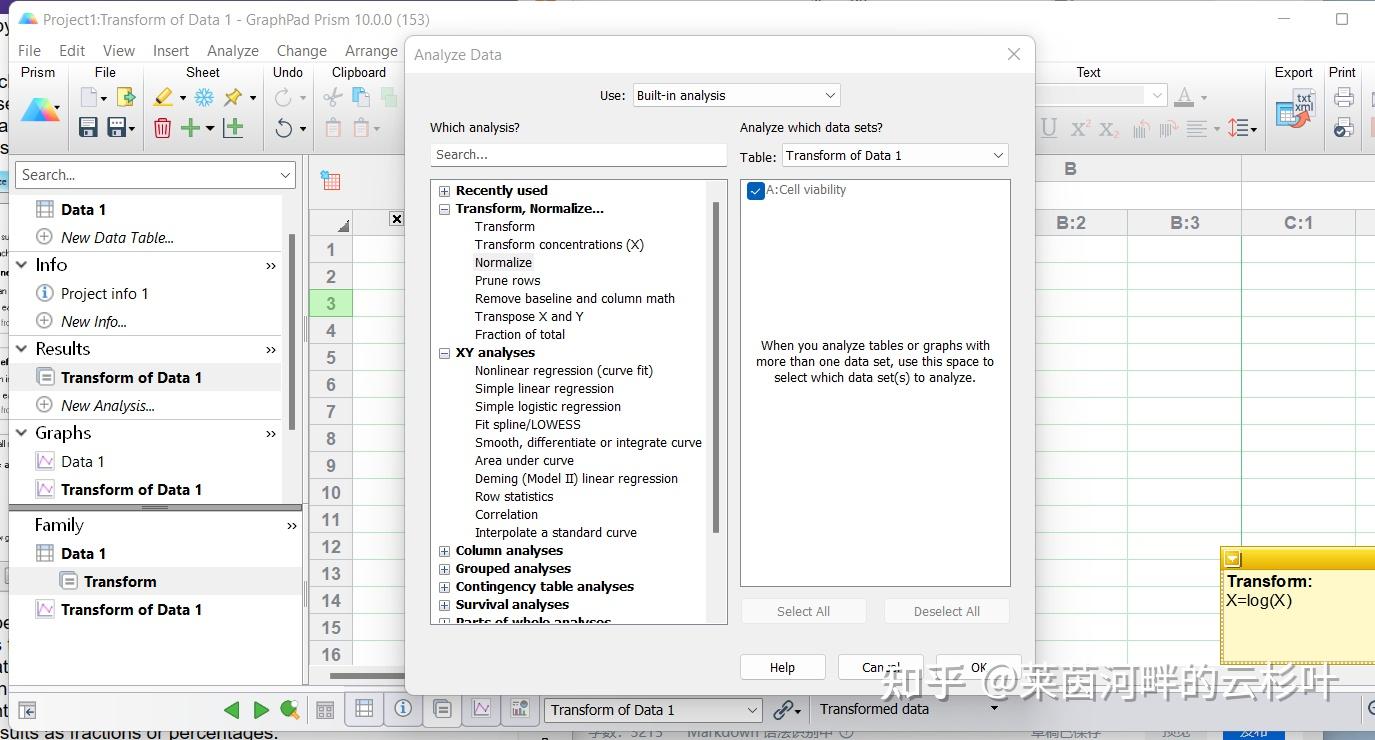Image resolution: width=1375 pixels, height=740 pixels.
Task: Expand the Contingency table analyses group
Action: pyautogui.click(x=444, y=587)
